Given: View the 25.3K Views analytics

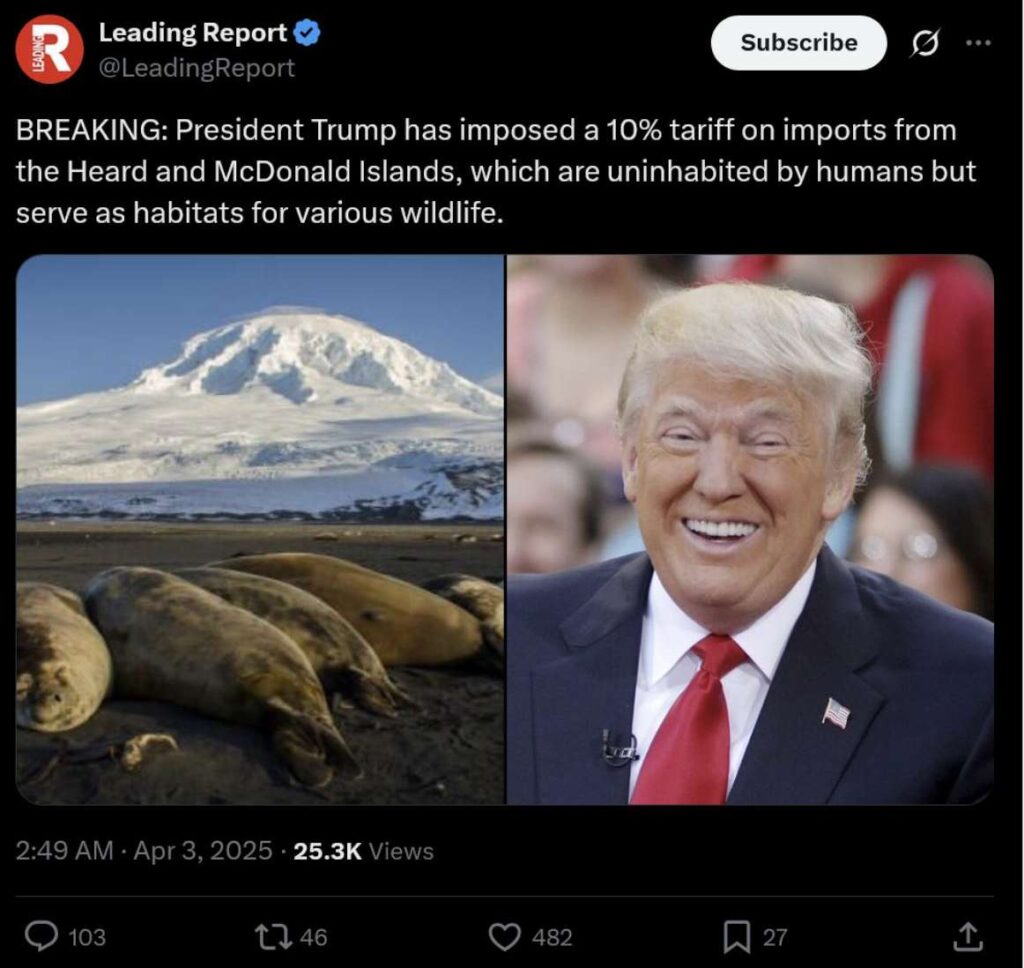Looking at the screenshot, I should pyautogui.click(x=364, y=851).
